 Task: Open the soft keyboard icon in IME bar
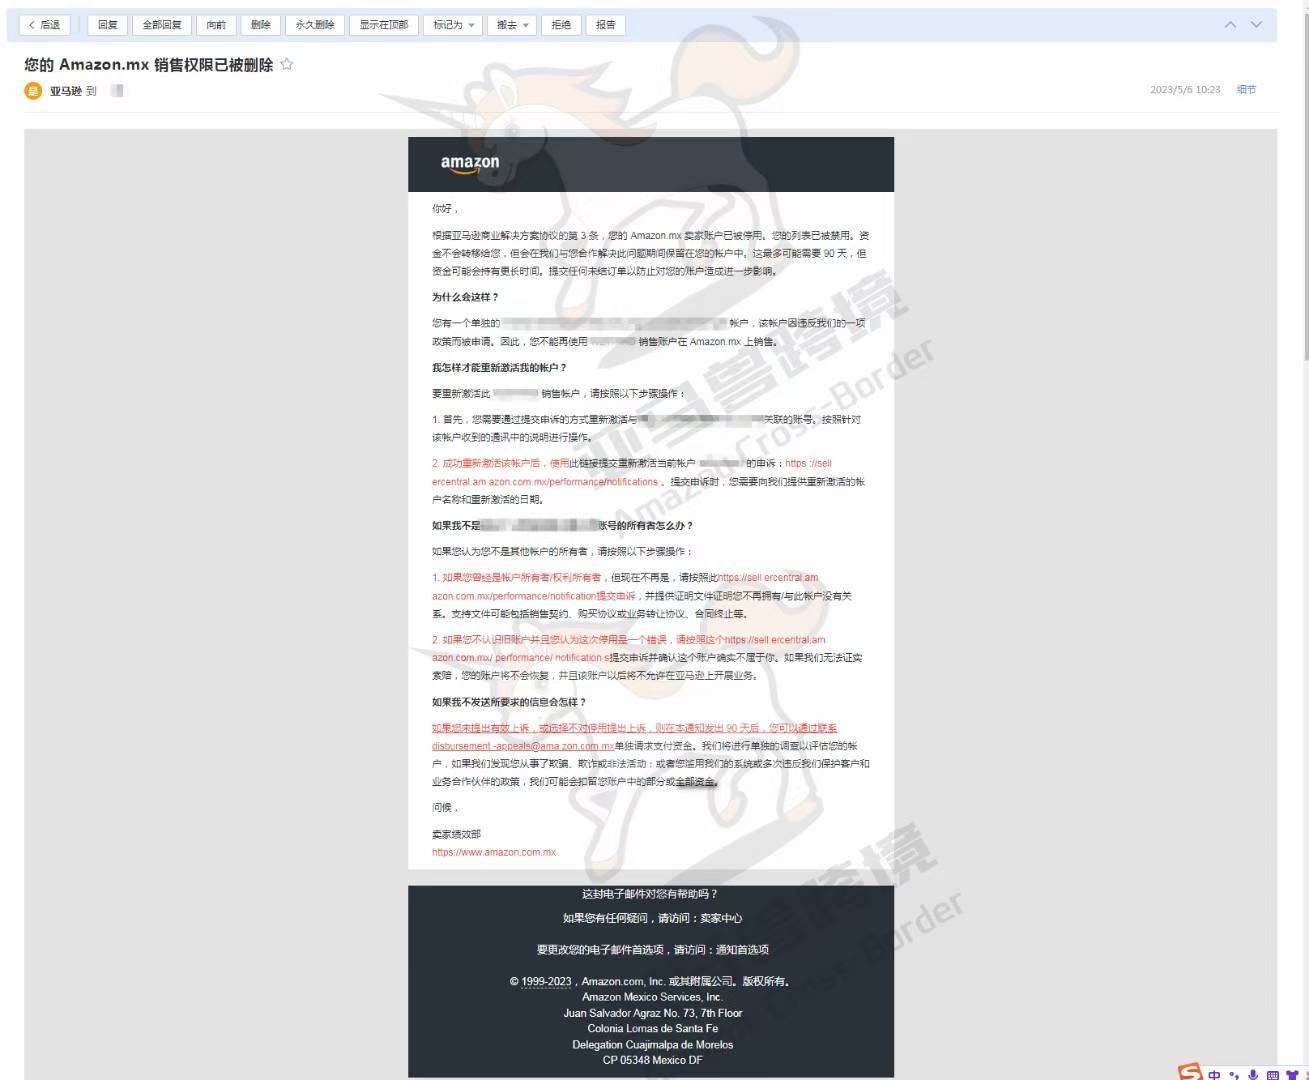click(1273, 1075)
